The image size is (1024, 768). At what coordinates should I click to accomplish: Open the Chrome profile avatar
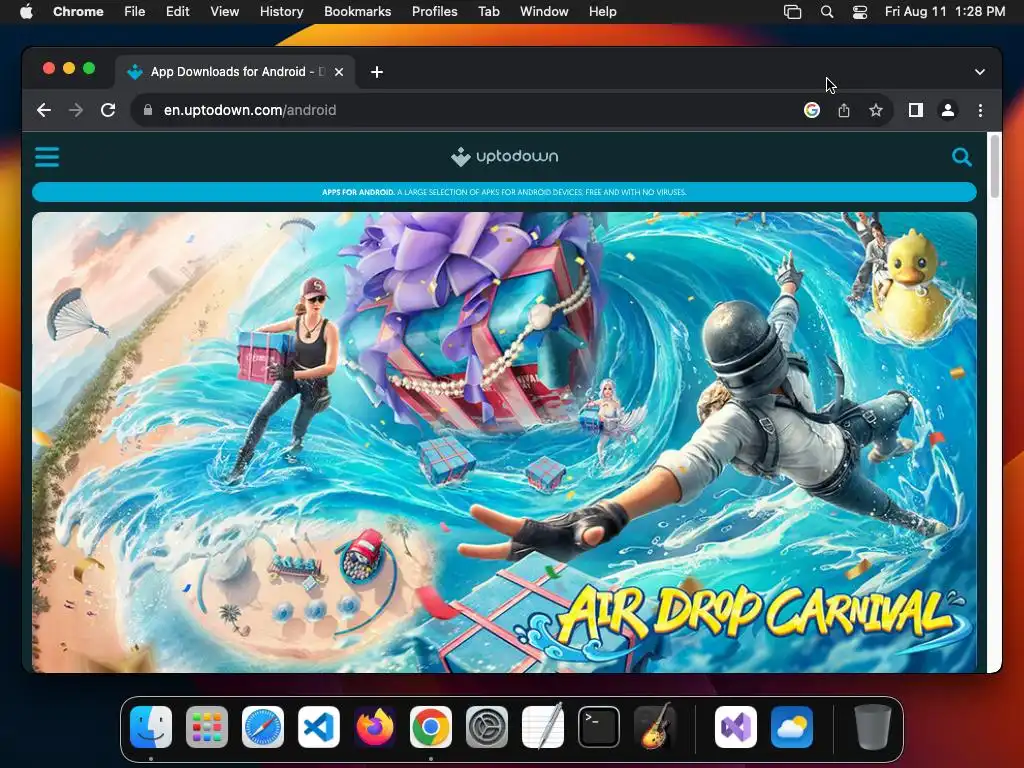[948, 110]
